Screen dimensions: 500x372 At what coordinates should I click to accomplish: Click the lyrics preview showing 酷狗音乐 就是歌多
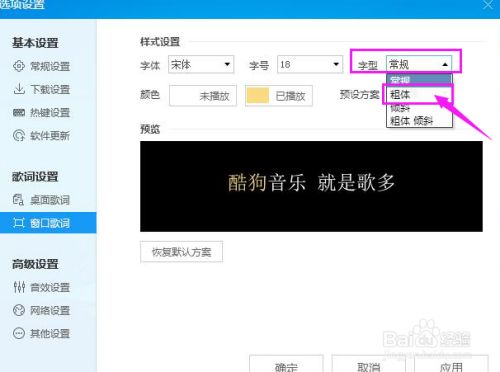click(x=311, y=186)
